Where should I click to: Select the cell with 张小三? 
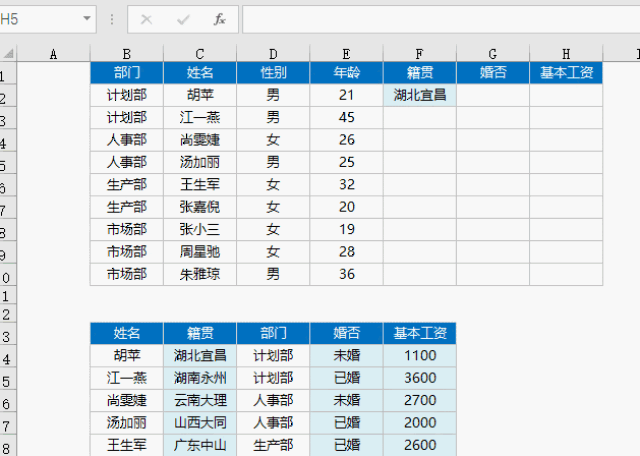[200, 229]
